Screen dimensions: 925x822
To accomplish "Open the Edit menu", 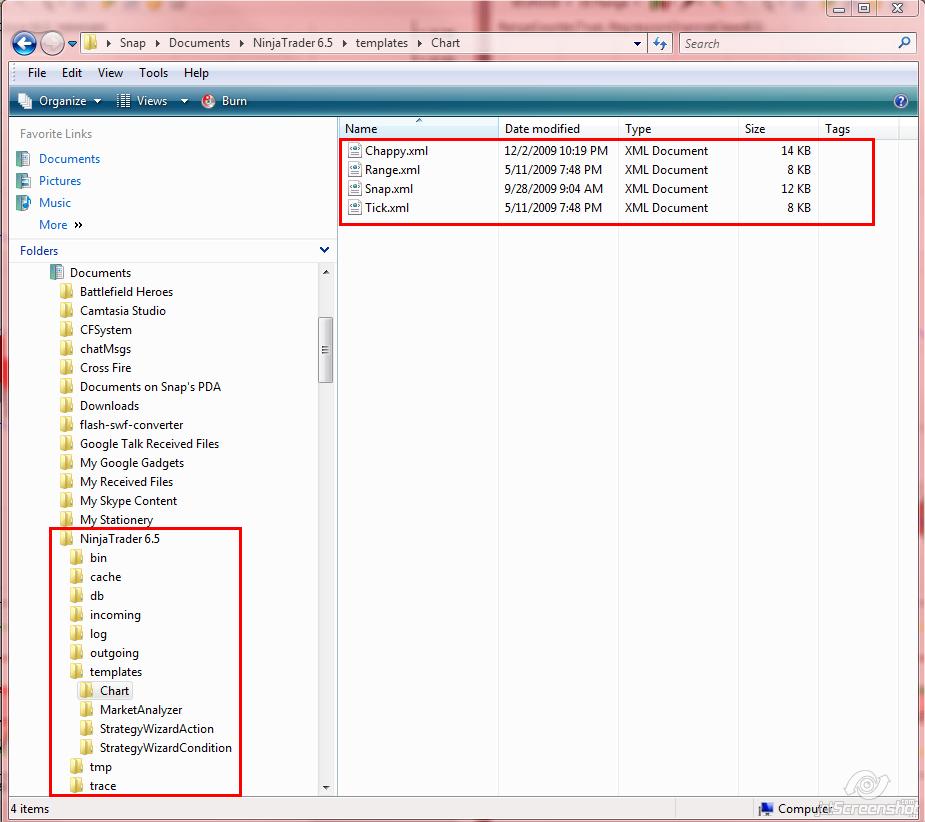I will [71, 73].
